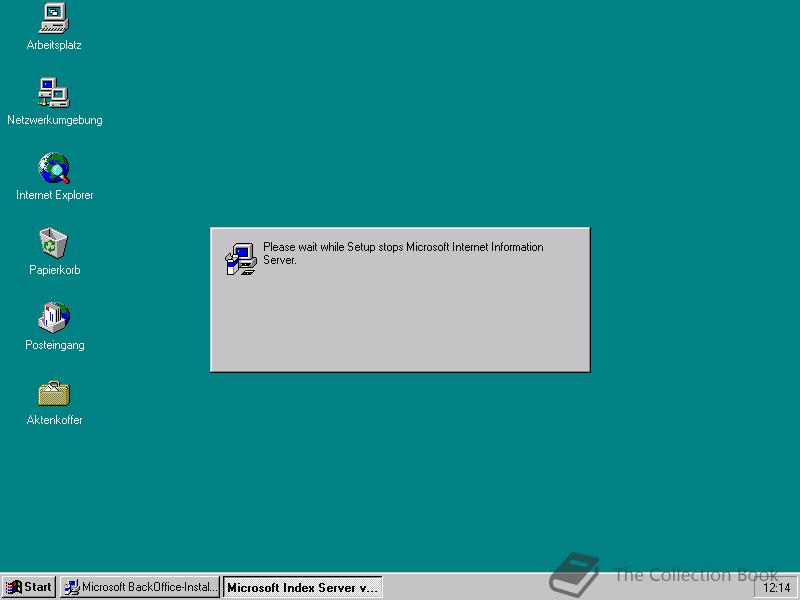Click the setup computer icon in dialog

[241, 259]
